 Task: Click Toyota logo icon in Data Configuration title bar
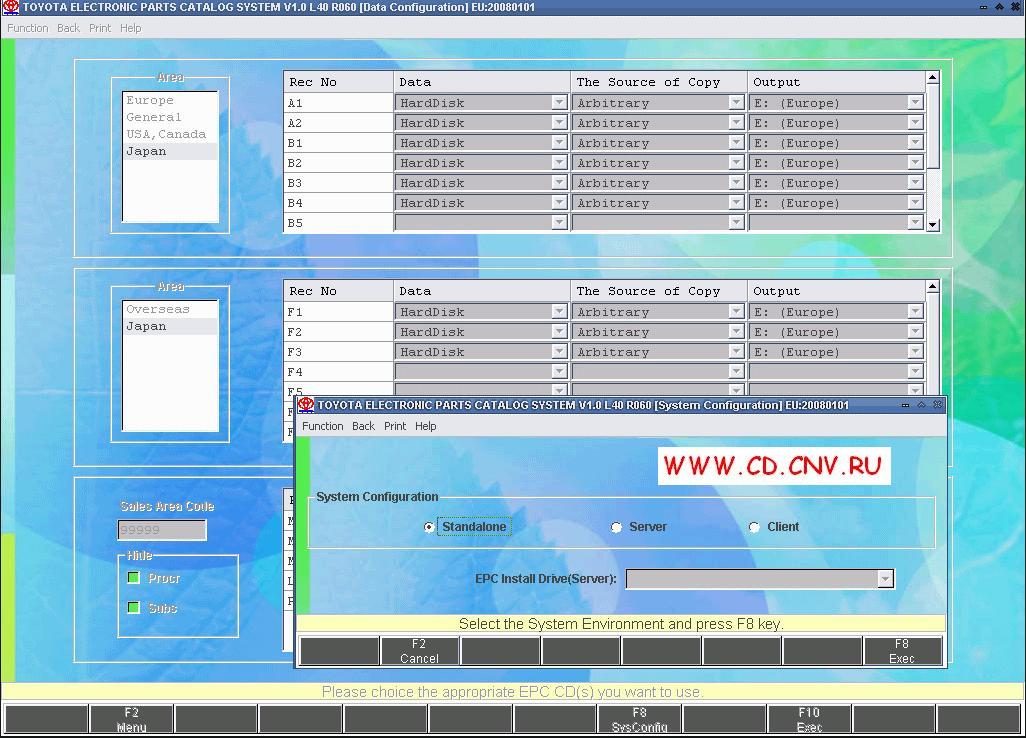11,7
